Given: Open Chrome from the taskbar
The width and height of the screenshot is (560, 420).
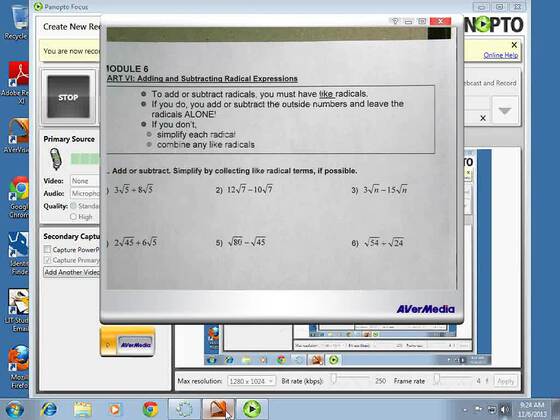Looking at the screenshot, I should coord(150,409).
